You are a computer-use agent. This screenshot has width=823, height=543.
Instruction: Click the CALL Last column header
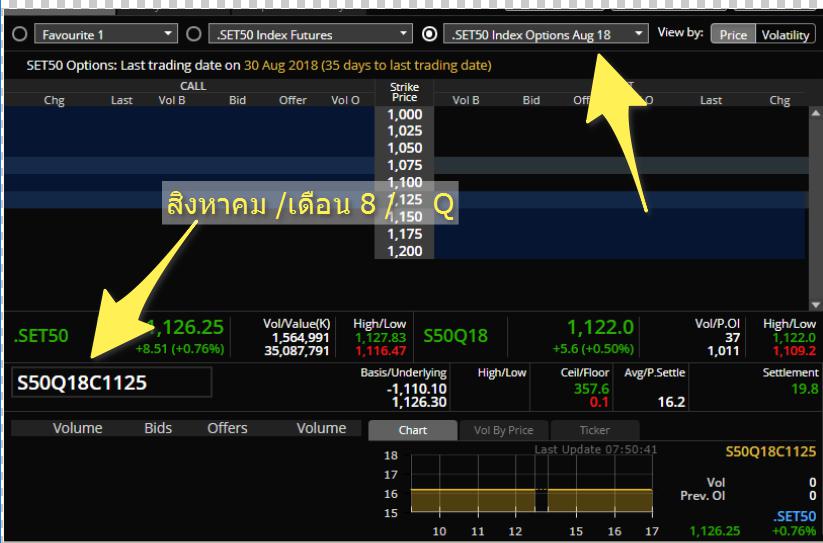[121, 100]
